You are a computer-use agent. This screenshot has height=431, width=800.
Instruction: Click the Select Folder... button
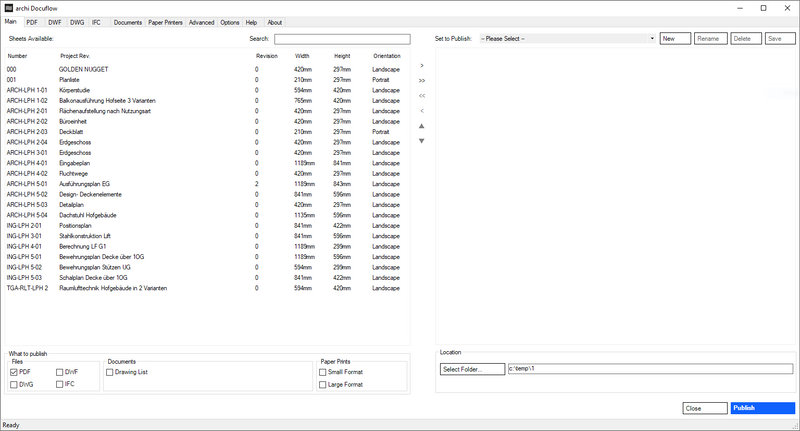coord(471,369)
